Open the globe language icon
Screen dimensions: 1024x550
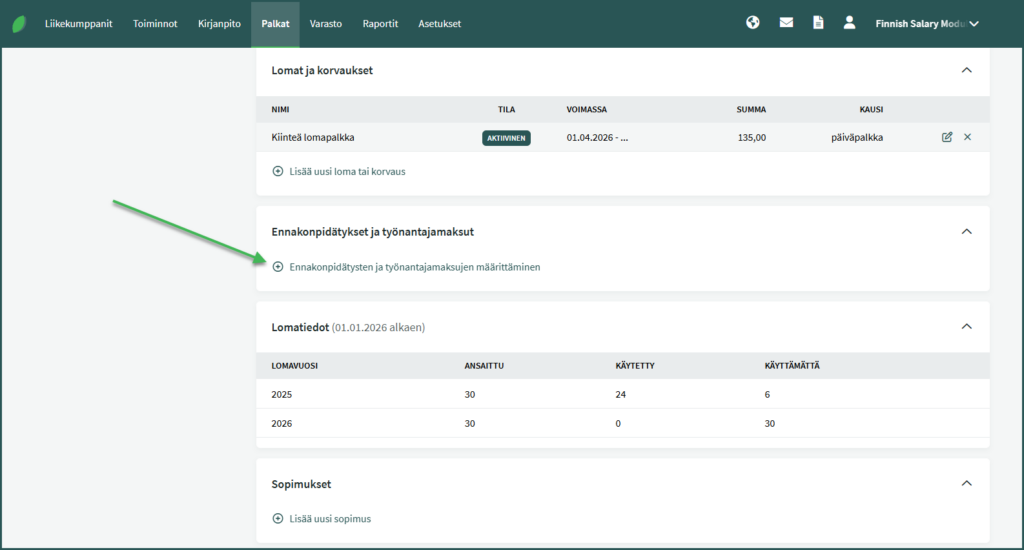tap(753, 23)
